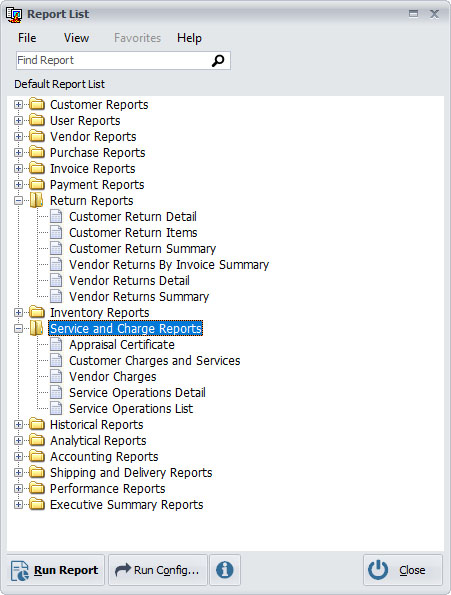This screenshot has height=595, width=451.
Task: Expand the Inventory Reports folder
Action: 18,313
